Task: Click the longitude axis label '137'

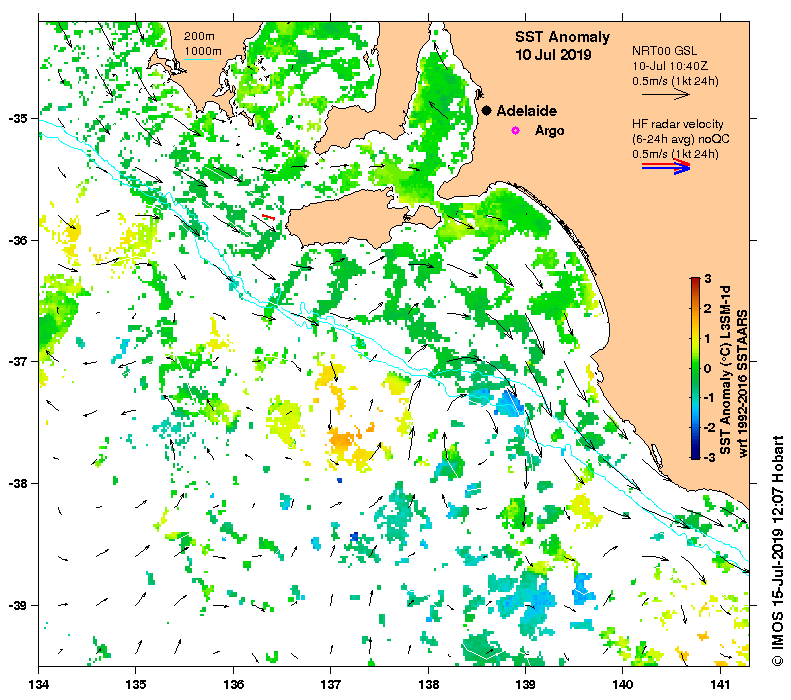Action: click(331, 684)
